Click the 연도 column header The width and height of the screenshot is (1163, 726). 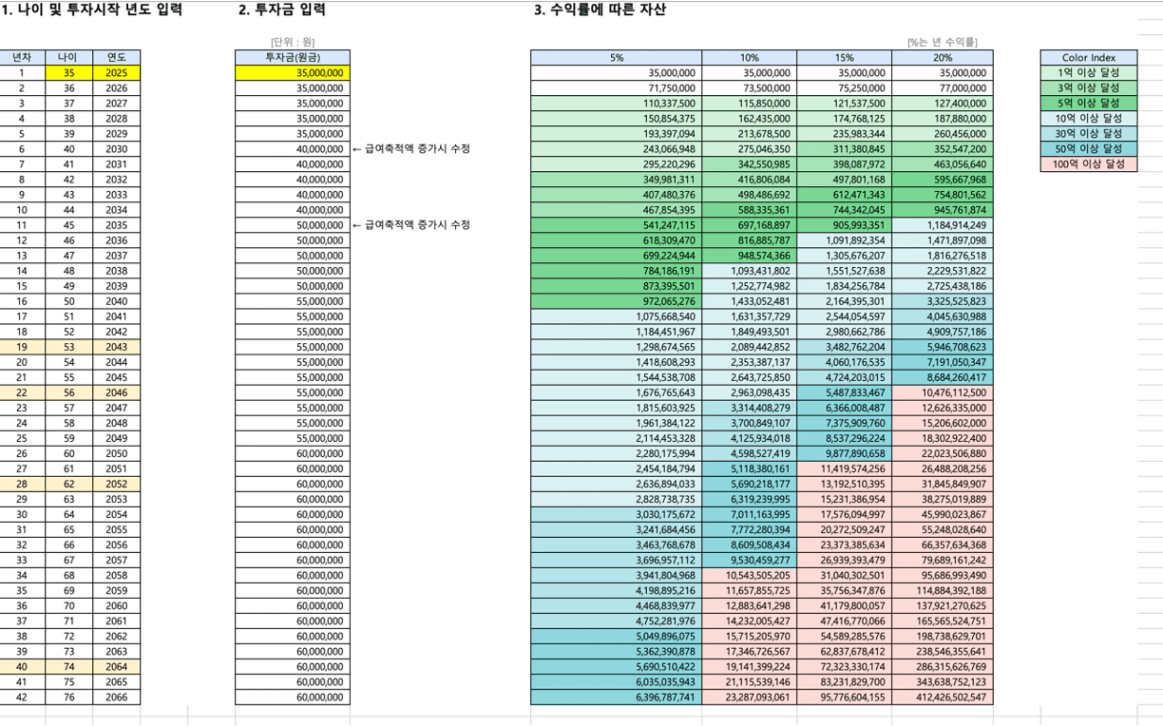116,57
